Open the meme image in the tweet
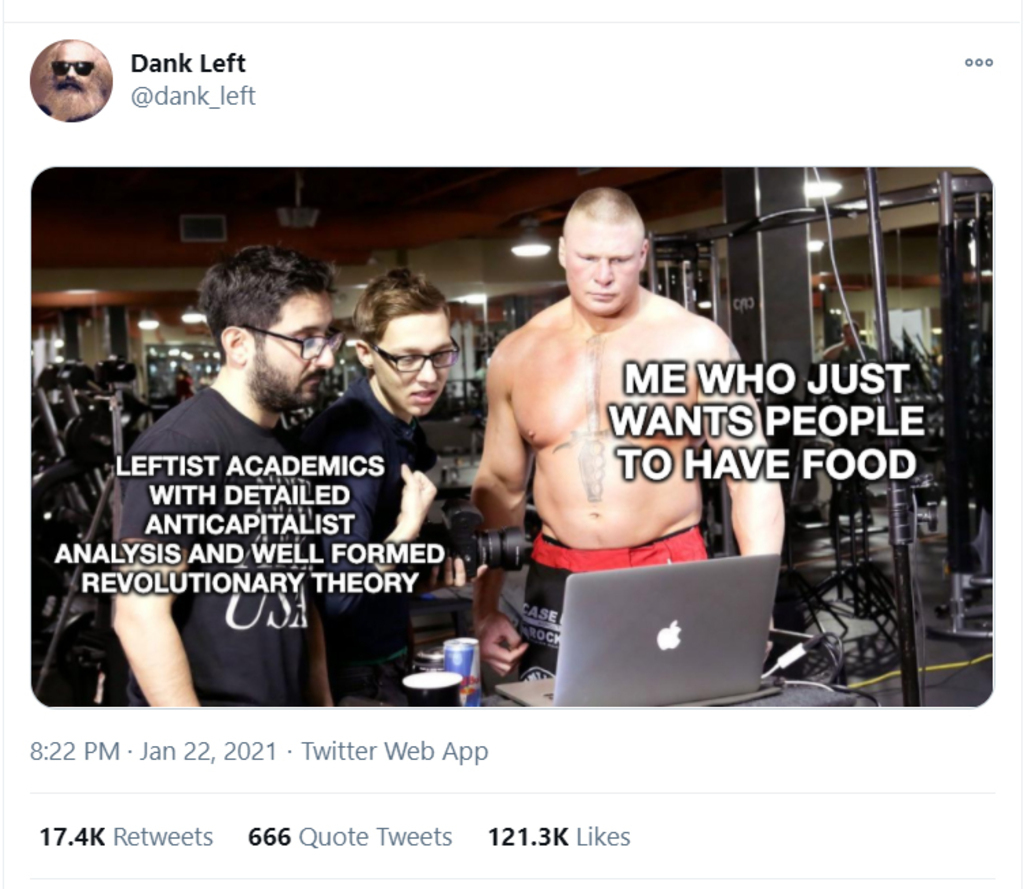 click(x=512, y=437)
